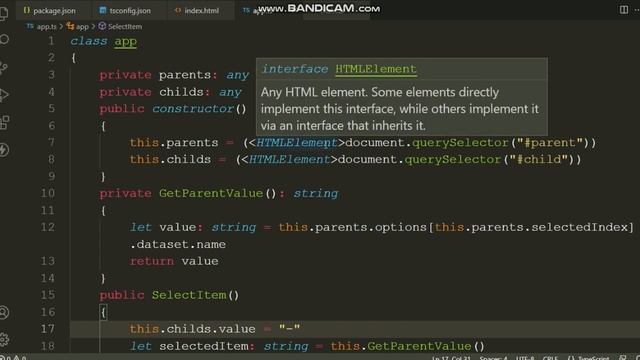Viewport: 640px width, 360px height.
Task: Click 'this.childs.value' on line 17
Action: (192, 329)
